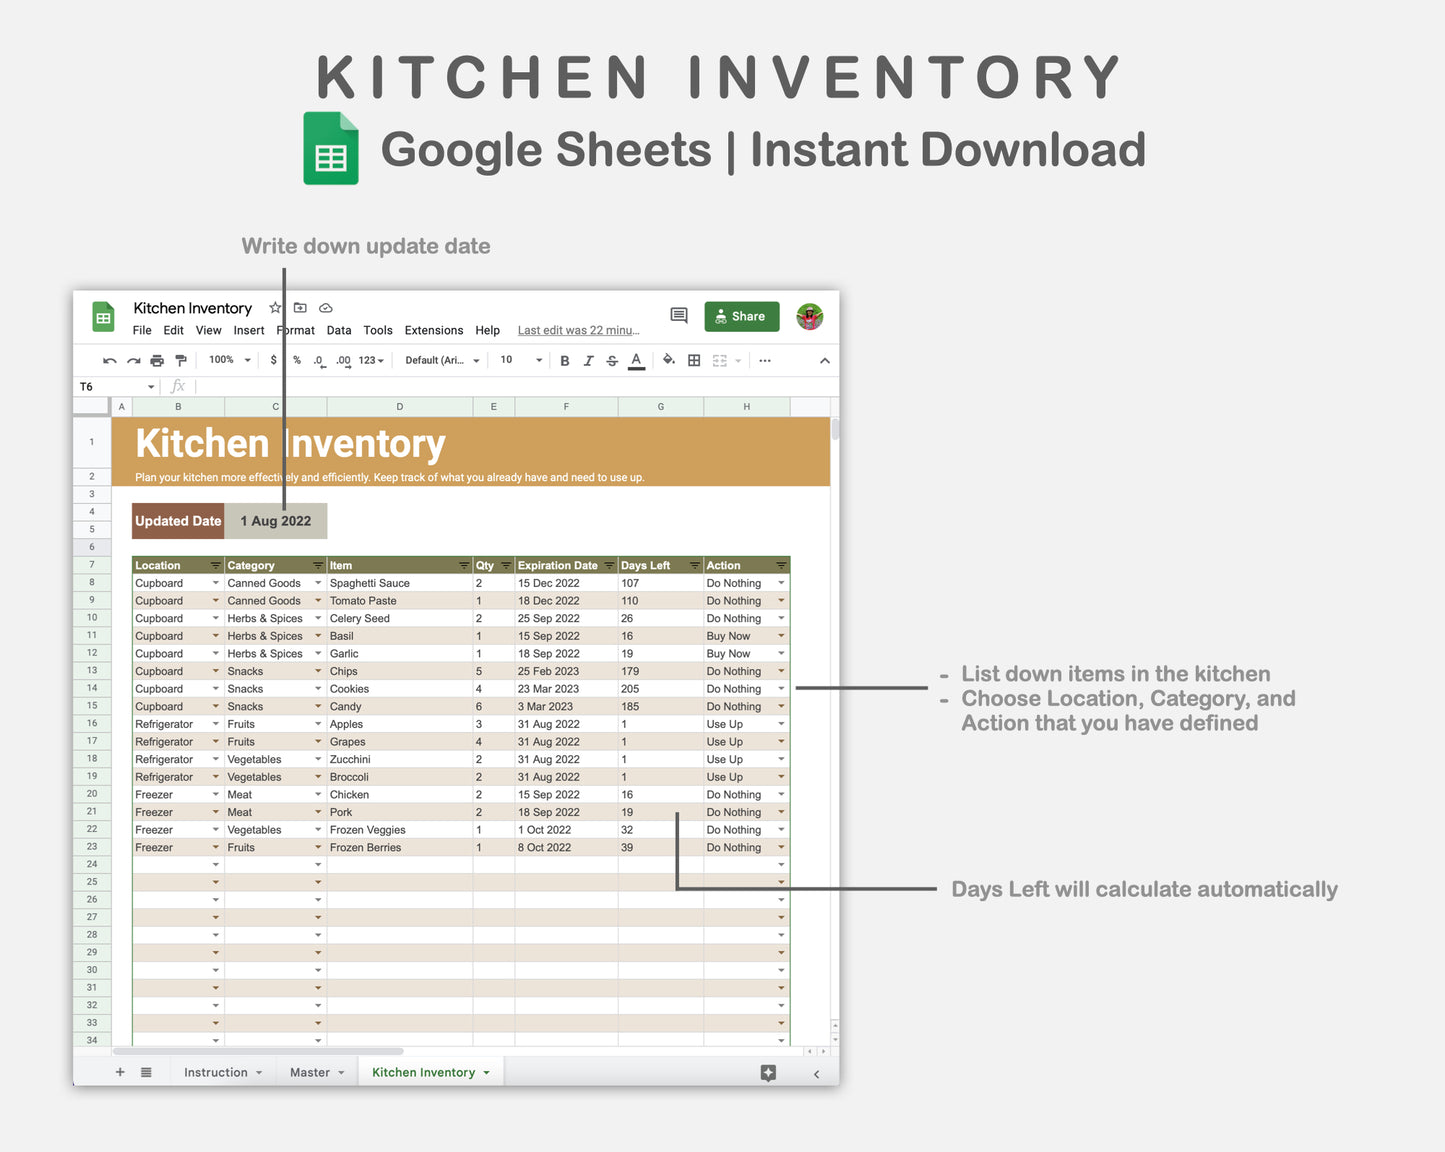Open the Location dropdown for Spaghetti Sauce row
Image resolution: width=1445 pixels, height=1152 pixels.
click(x=216, y=583)
